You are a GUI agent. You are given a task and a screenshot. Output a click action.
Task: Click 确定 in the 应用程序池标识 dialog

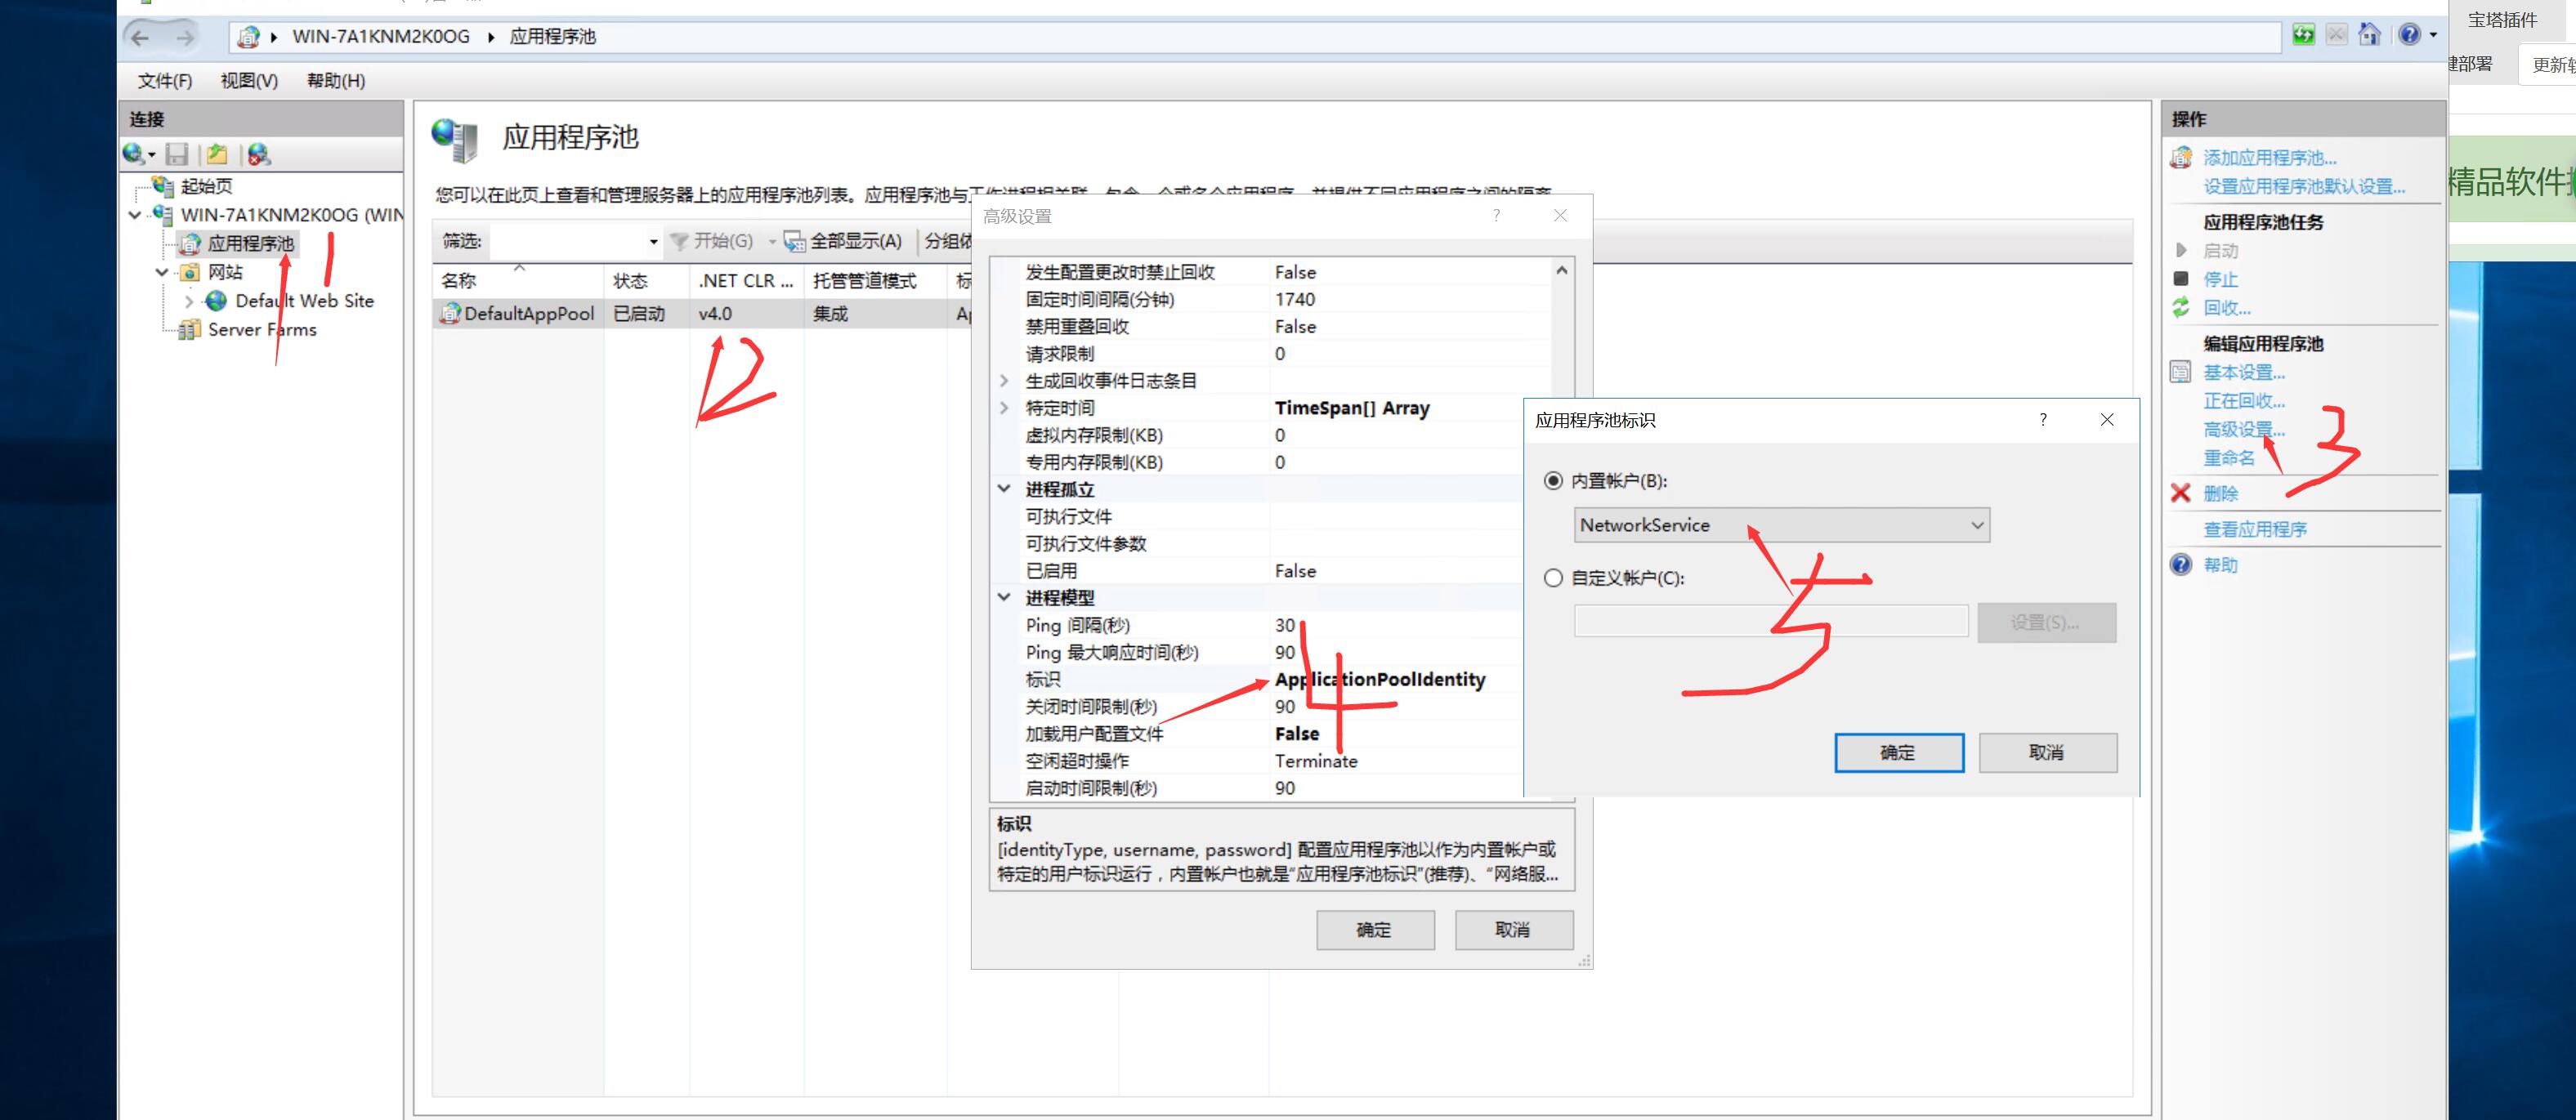click(x=1898, y=753)
